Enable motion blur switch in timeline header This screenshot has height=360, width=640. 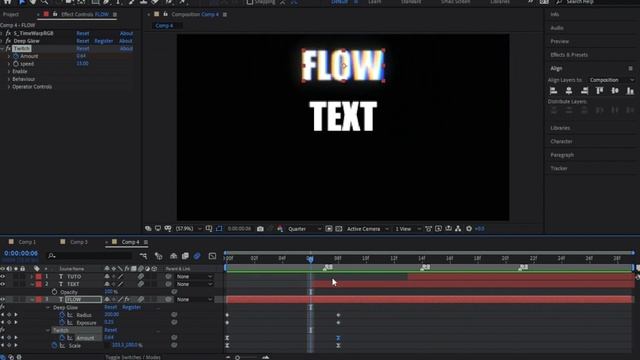pyautogui.click(x=197, y=256)
